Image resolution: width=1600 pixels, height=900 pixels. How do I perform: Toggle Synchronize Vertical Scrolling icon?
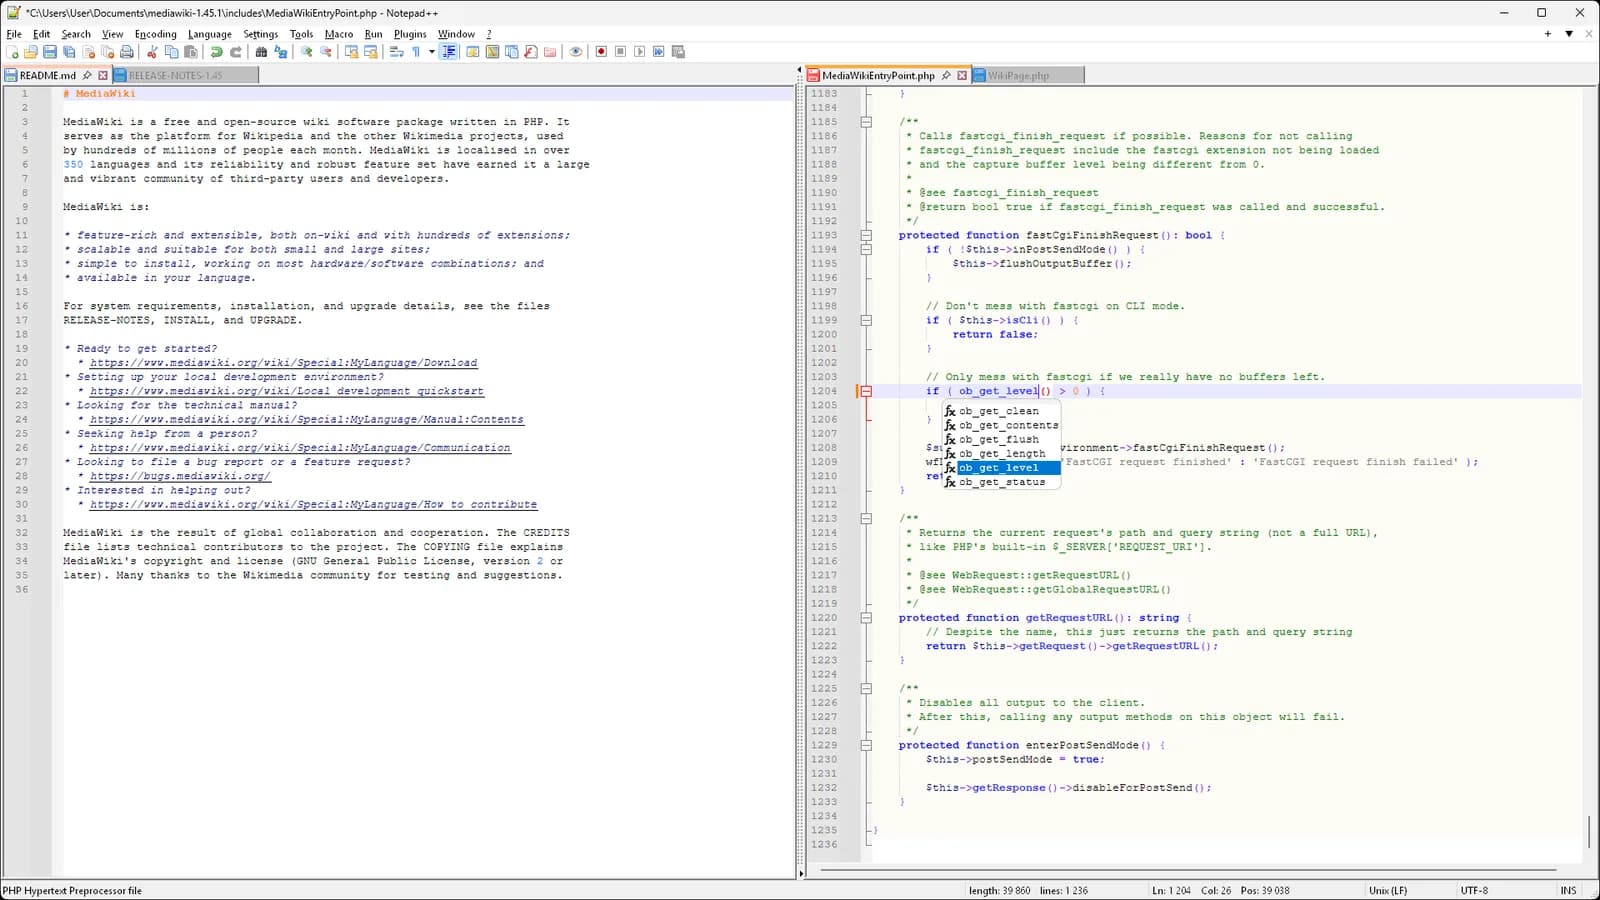pos(351,52)
